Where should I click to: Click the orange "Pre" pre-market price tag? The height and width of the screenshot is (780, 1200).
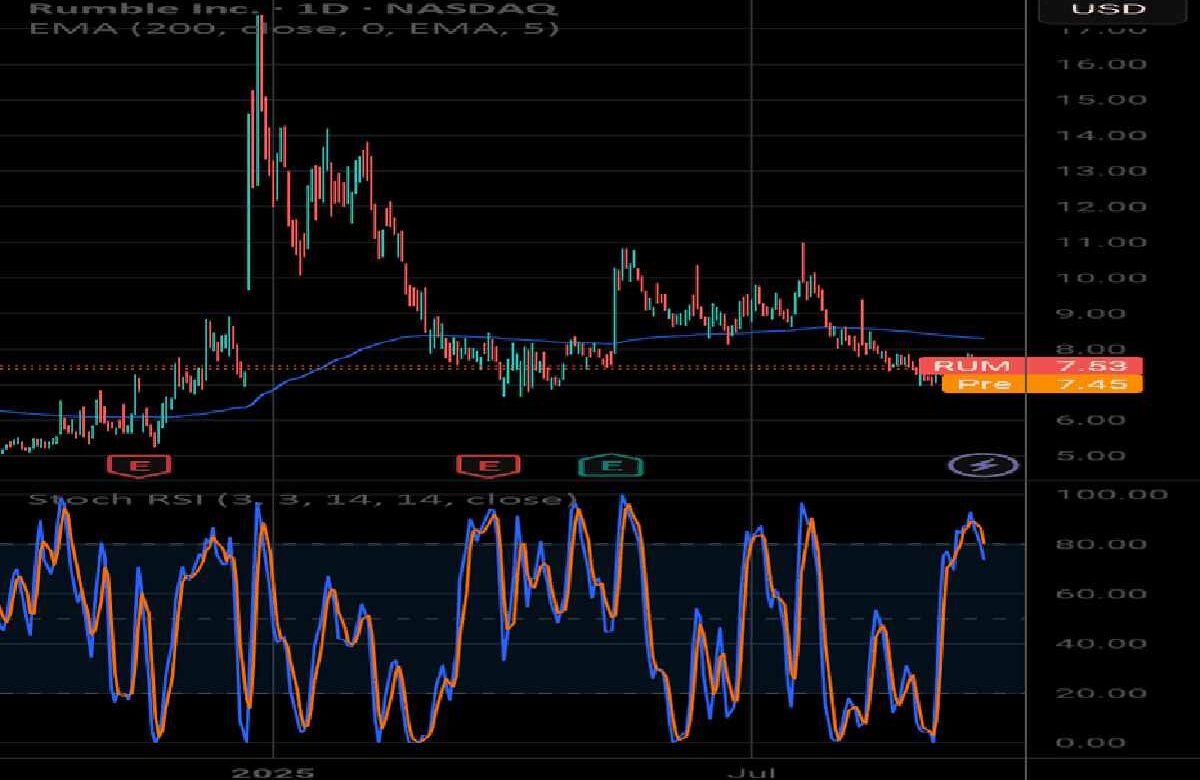[1043, 384]
